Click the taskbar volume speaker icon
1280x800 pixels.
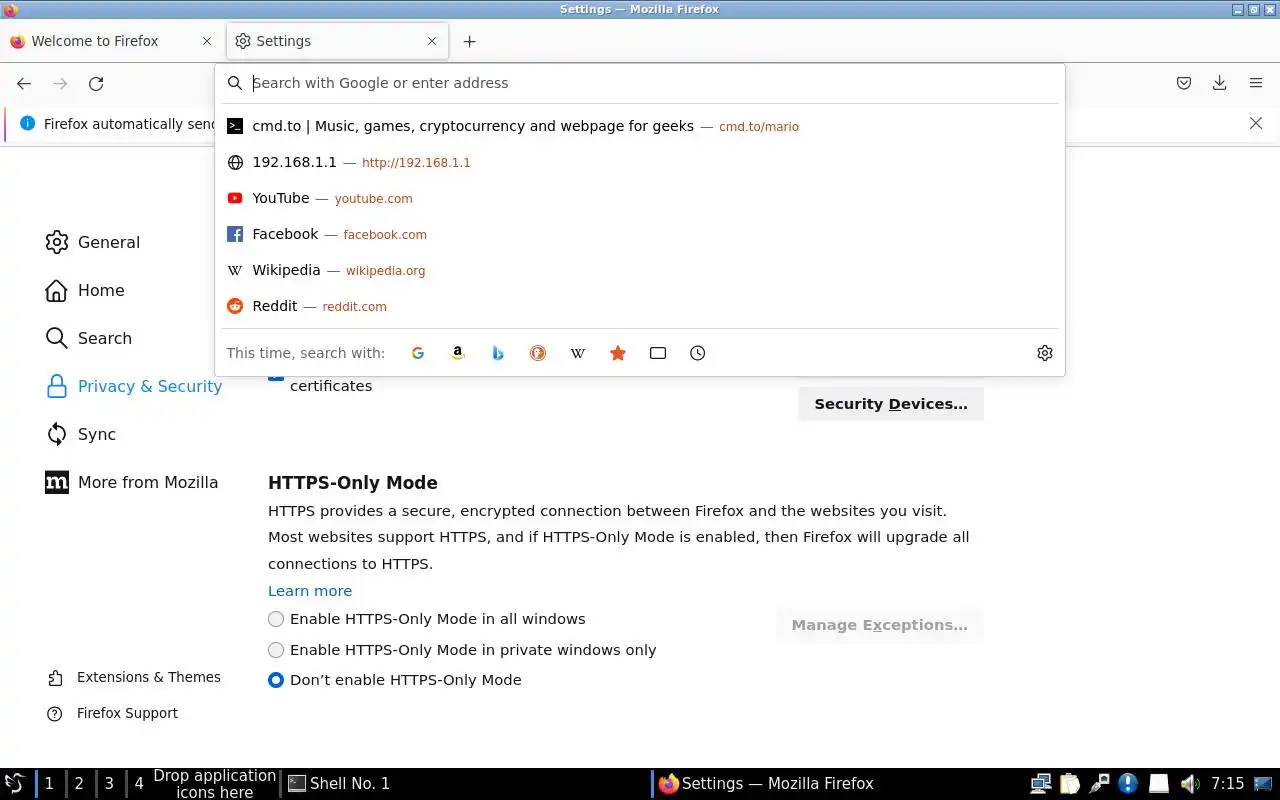1189,784
